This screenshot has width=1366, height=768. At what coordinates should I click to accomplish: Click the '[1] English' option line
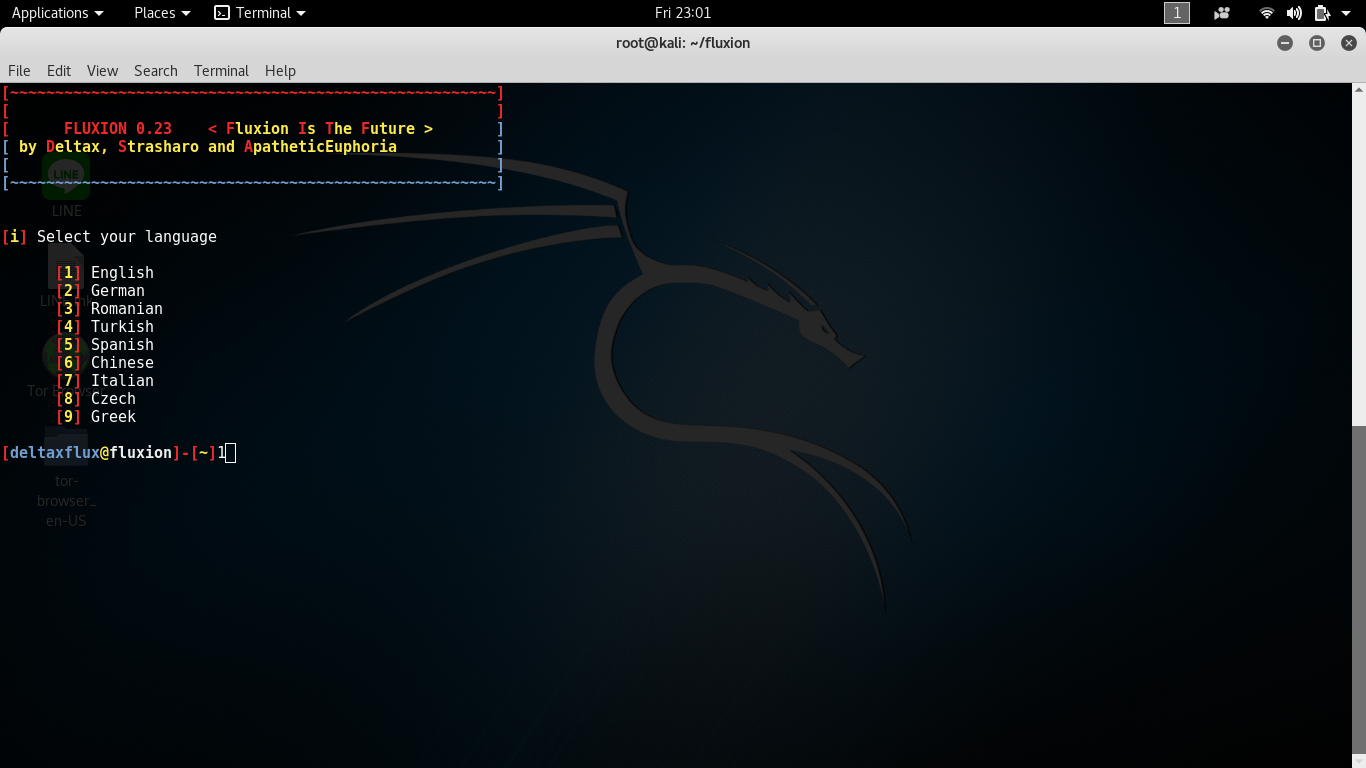pyautogui.click(x=105, y=273)
